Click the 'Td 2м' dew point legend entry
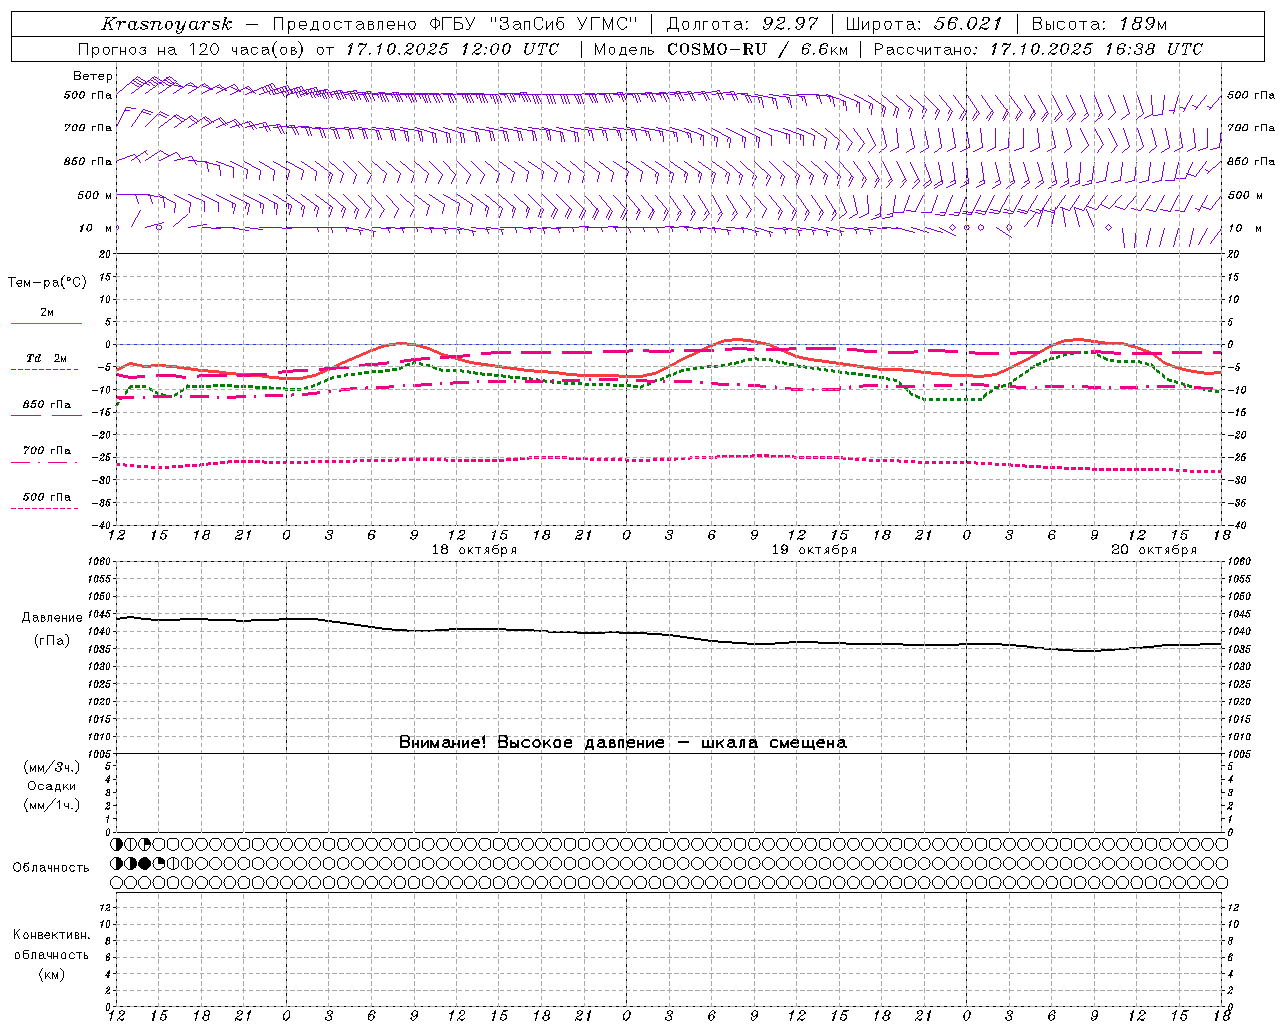 [x=46, y=358]
